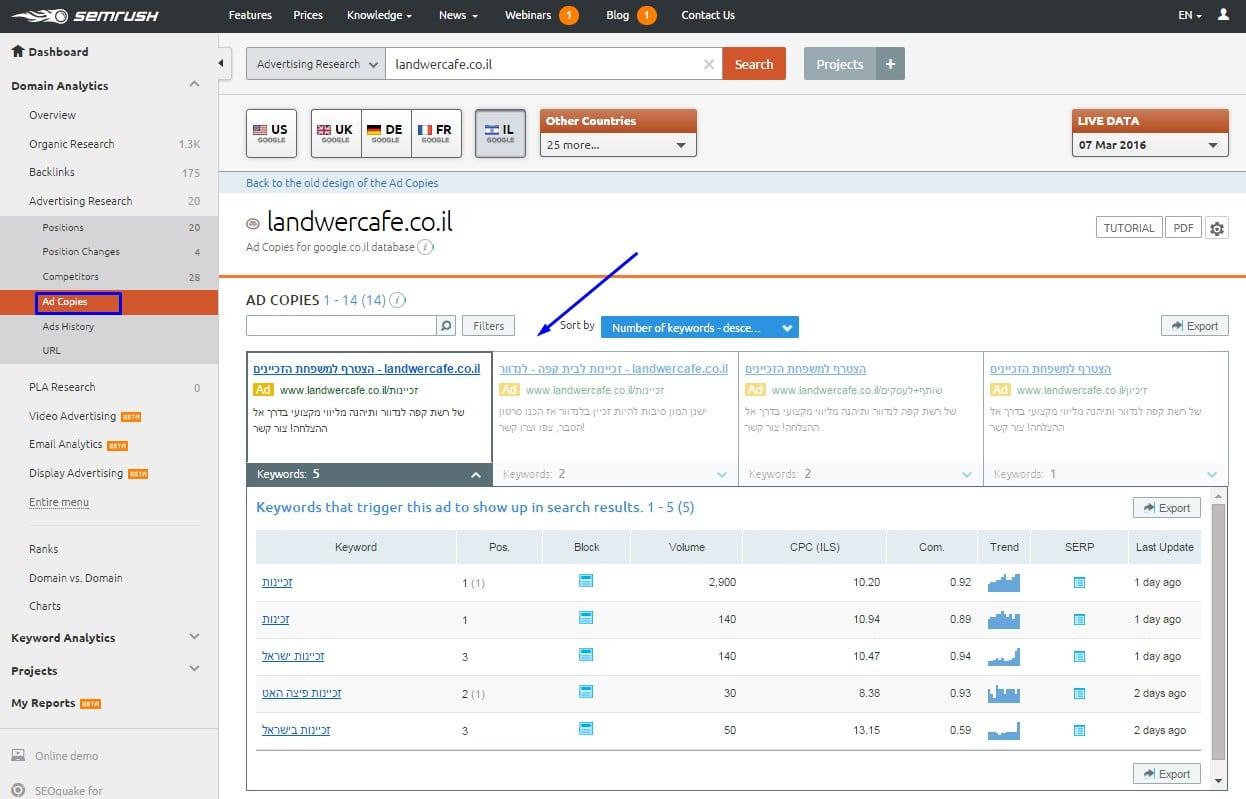Image resolution: width=1246 pixels, height=799 pixels.
Task: Open the News menu
Action: 458,15
